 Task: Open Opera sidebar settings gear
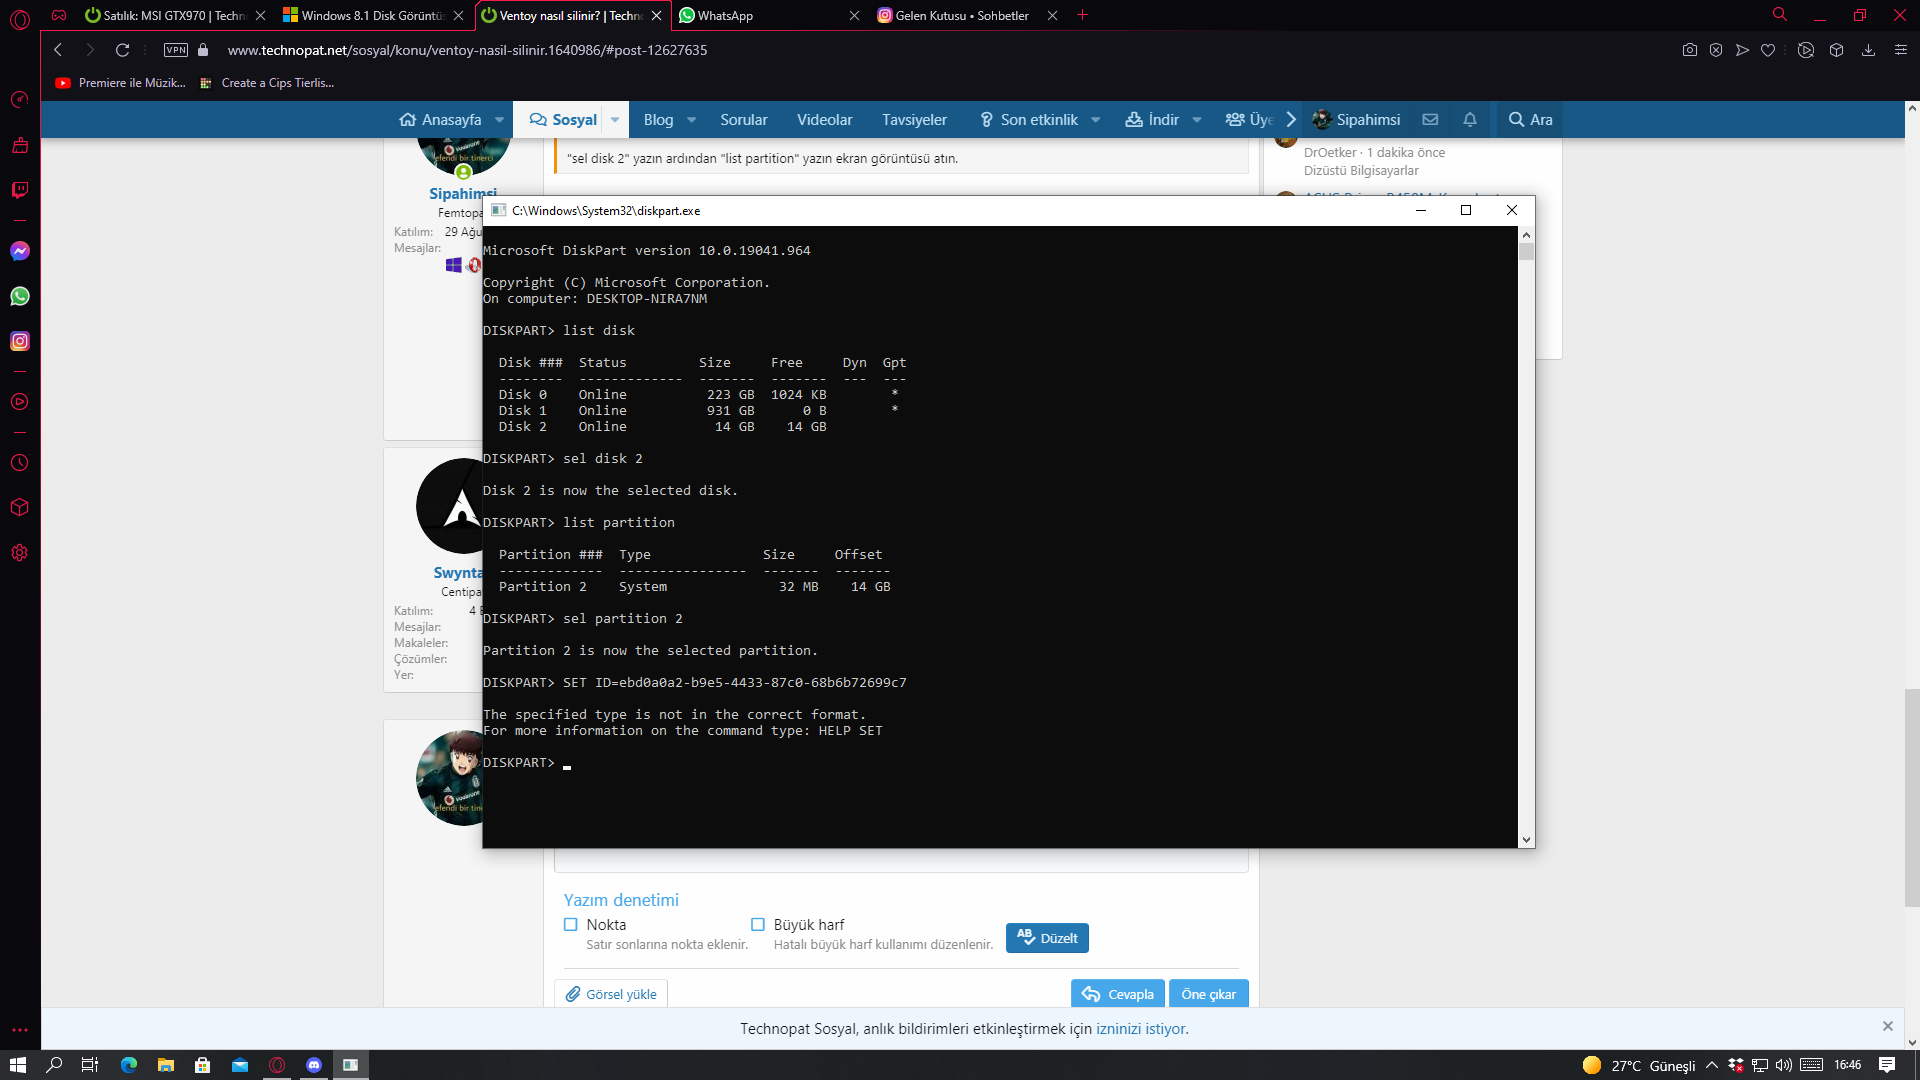(x=20, y=553)
